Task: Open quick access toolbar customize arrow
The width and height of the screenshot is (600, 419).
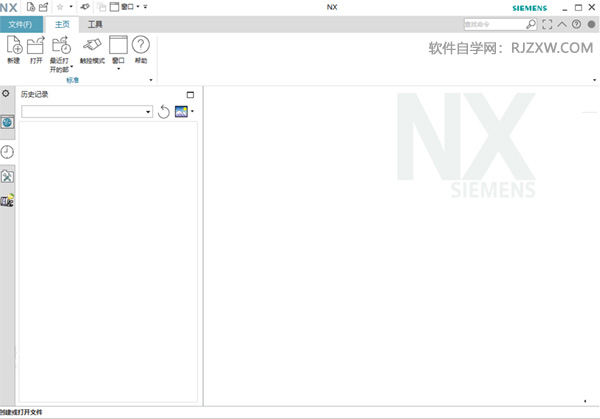Action: pos(145,7)
